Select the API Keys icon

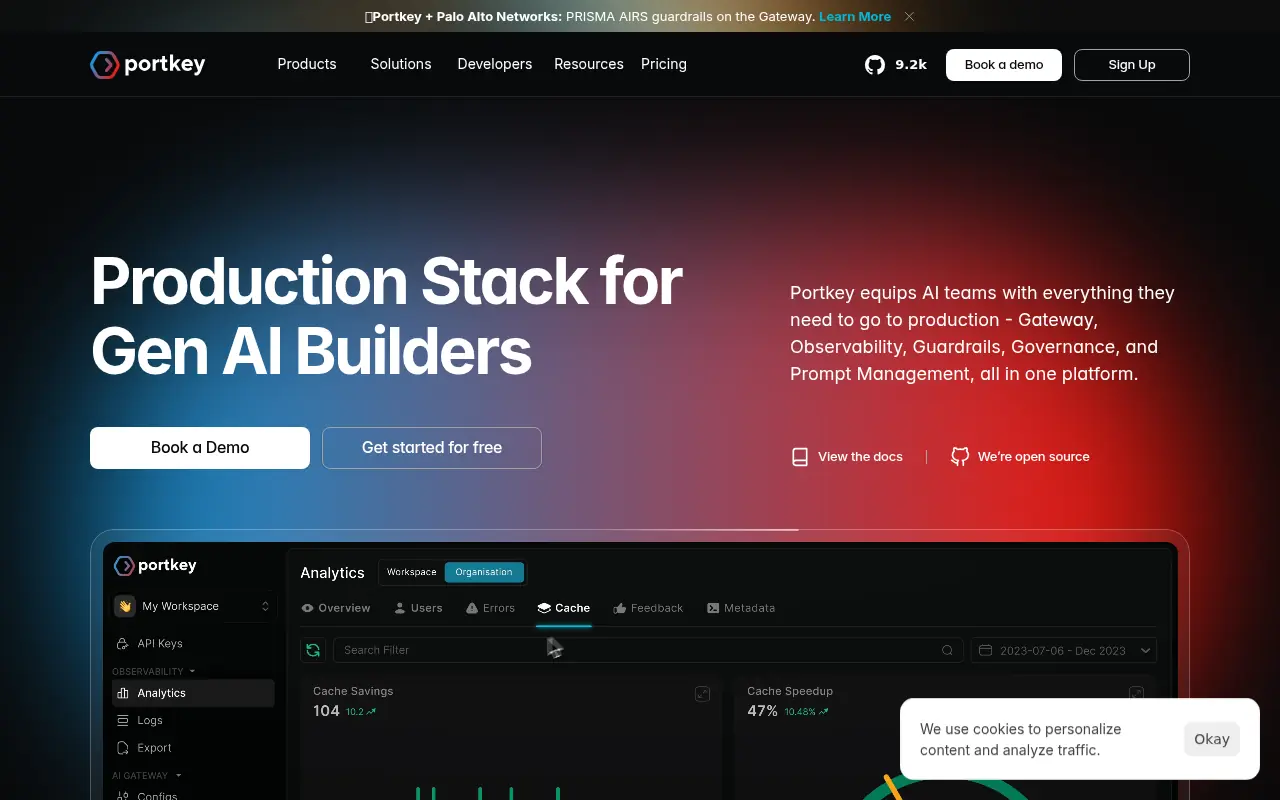pyautogui.click(x=122, y=643)
